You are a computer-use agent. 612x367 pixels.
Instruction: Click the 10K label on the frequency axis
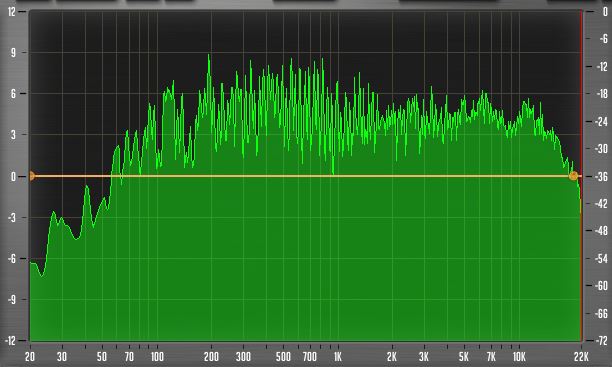(x=519, y=356)
